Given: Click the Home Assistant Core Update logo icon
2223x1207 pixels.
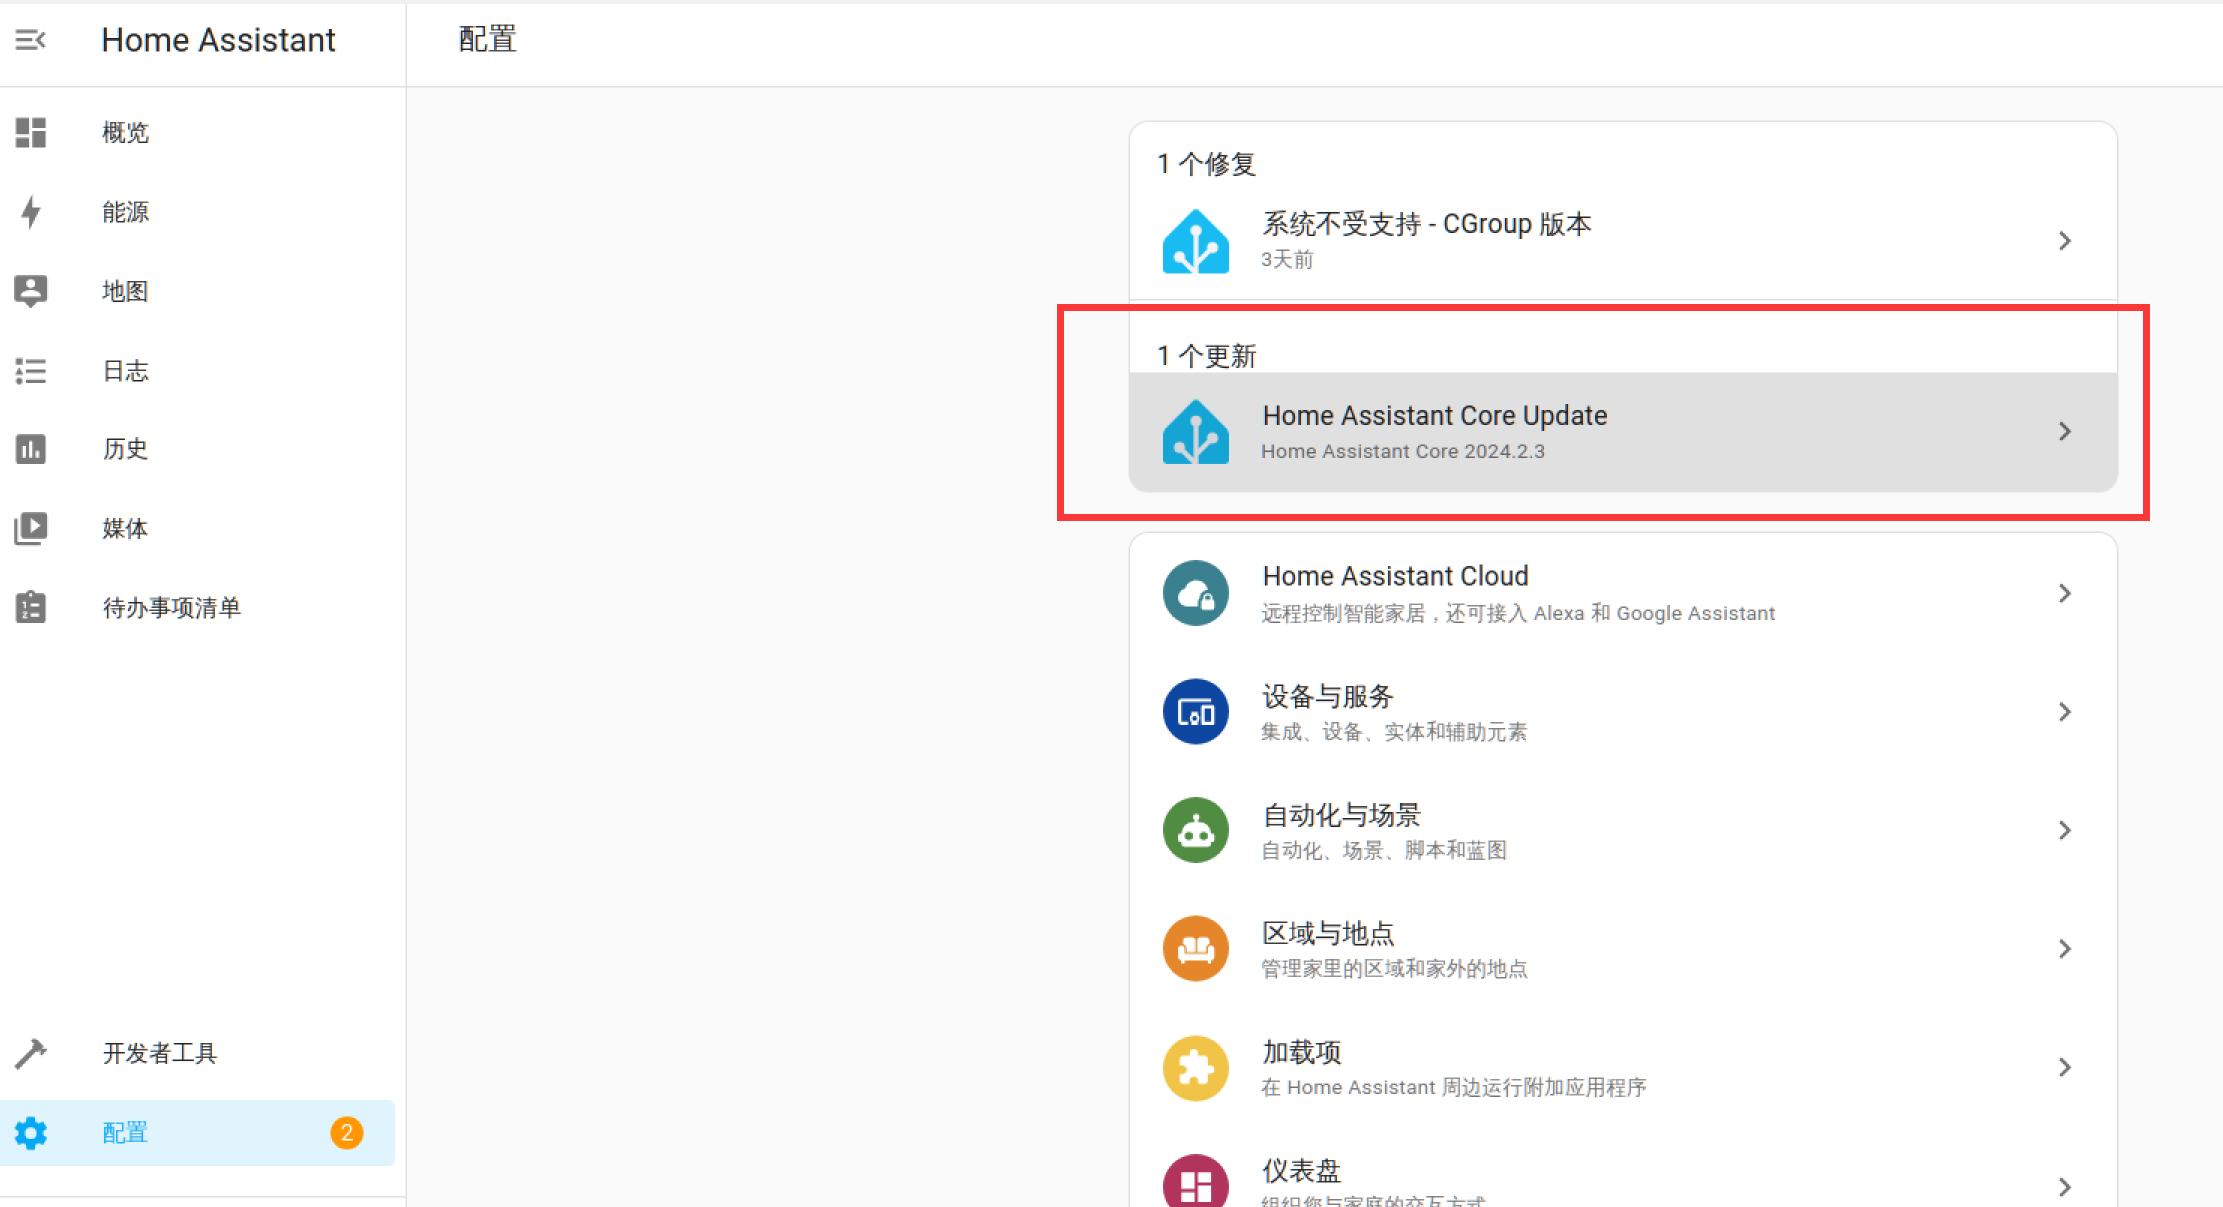Looking at the screenshot, I should (1196, 432).
